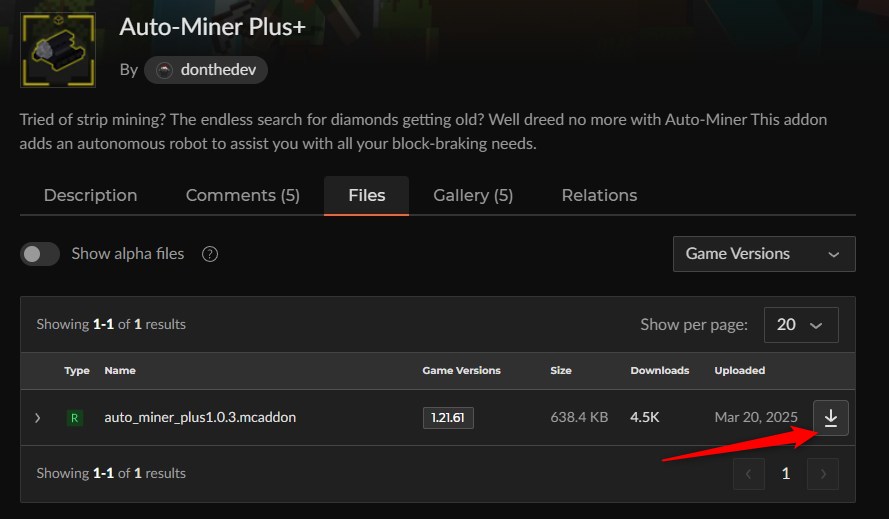
Task: Click the 4.5K downloads value
Action: (645, 417)
